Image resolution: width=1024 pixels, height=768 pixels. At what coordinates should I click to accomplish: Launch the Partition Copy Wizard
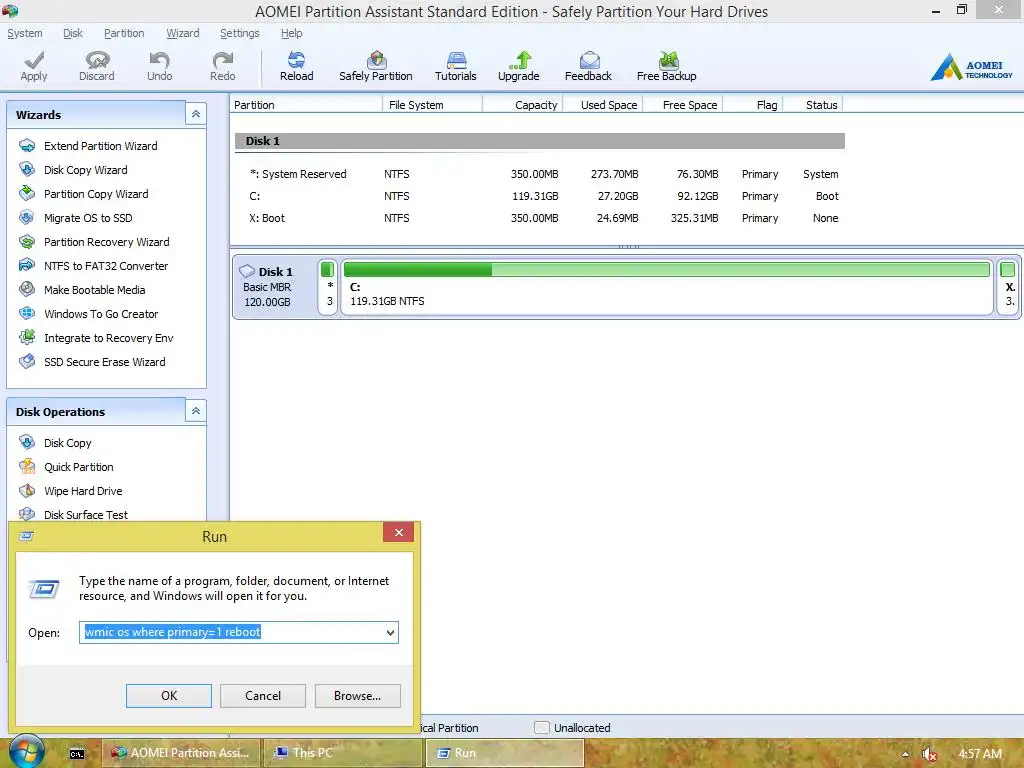pyautogui.click(x=96, y=194)
